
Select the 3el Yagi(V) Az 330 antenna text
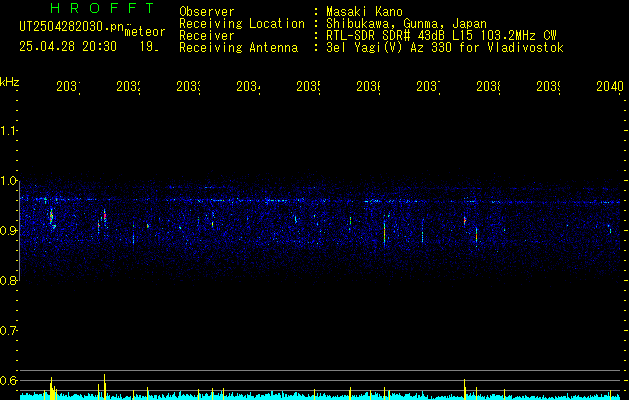point(445,48)
